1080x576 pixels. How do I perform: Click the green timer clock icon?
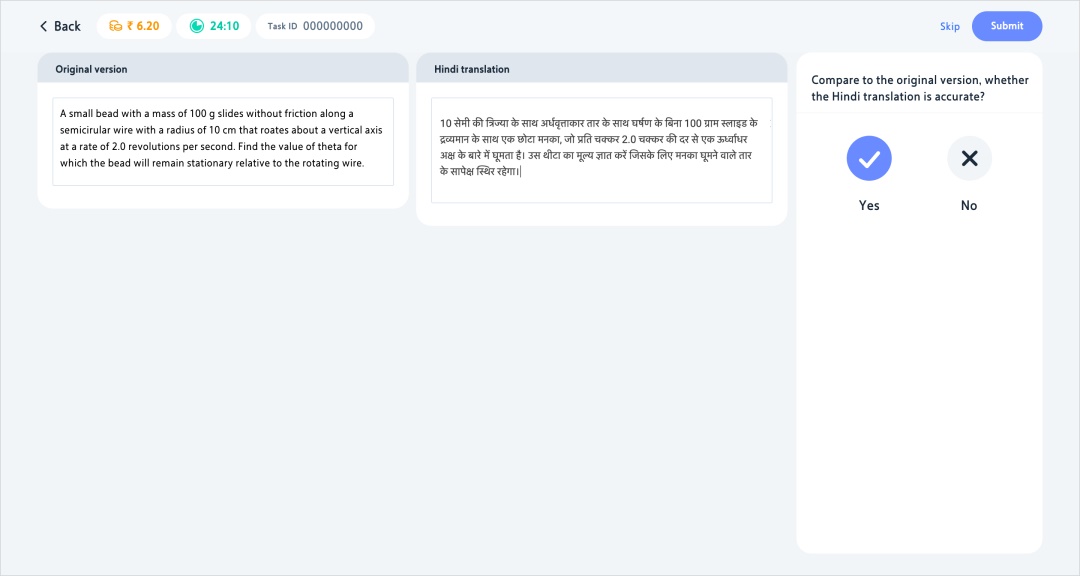point(196,26)
